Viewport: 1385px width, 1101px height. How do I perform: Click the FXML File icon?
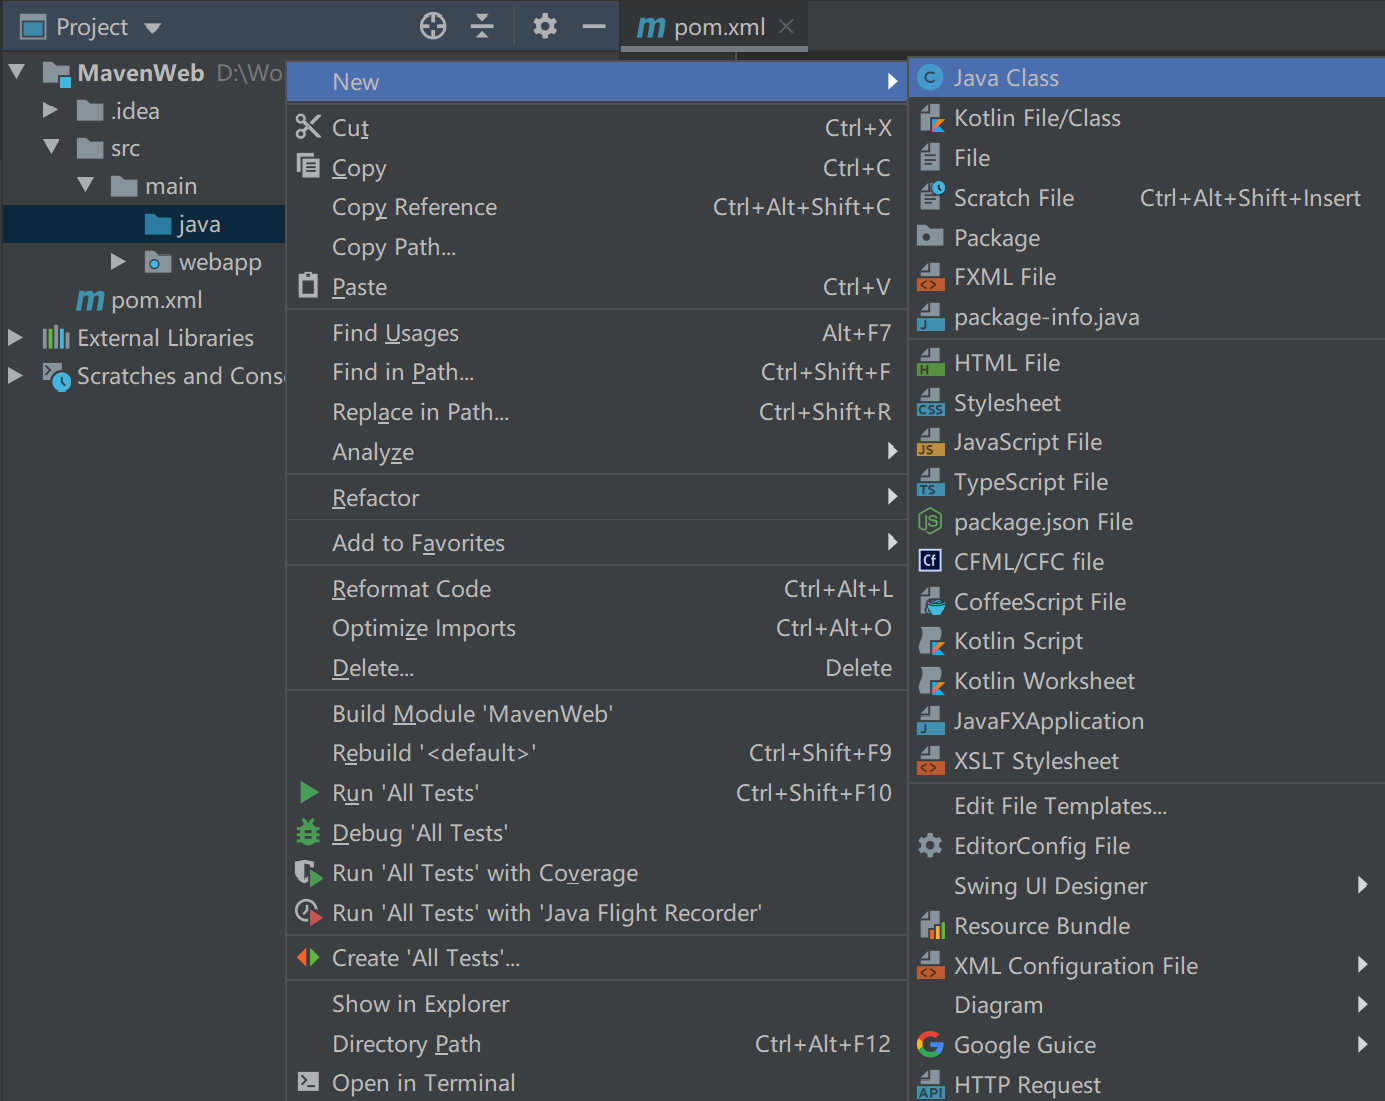(x=930, y=277)
